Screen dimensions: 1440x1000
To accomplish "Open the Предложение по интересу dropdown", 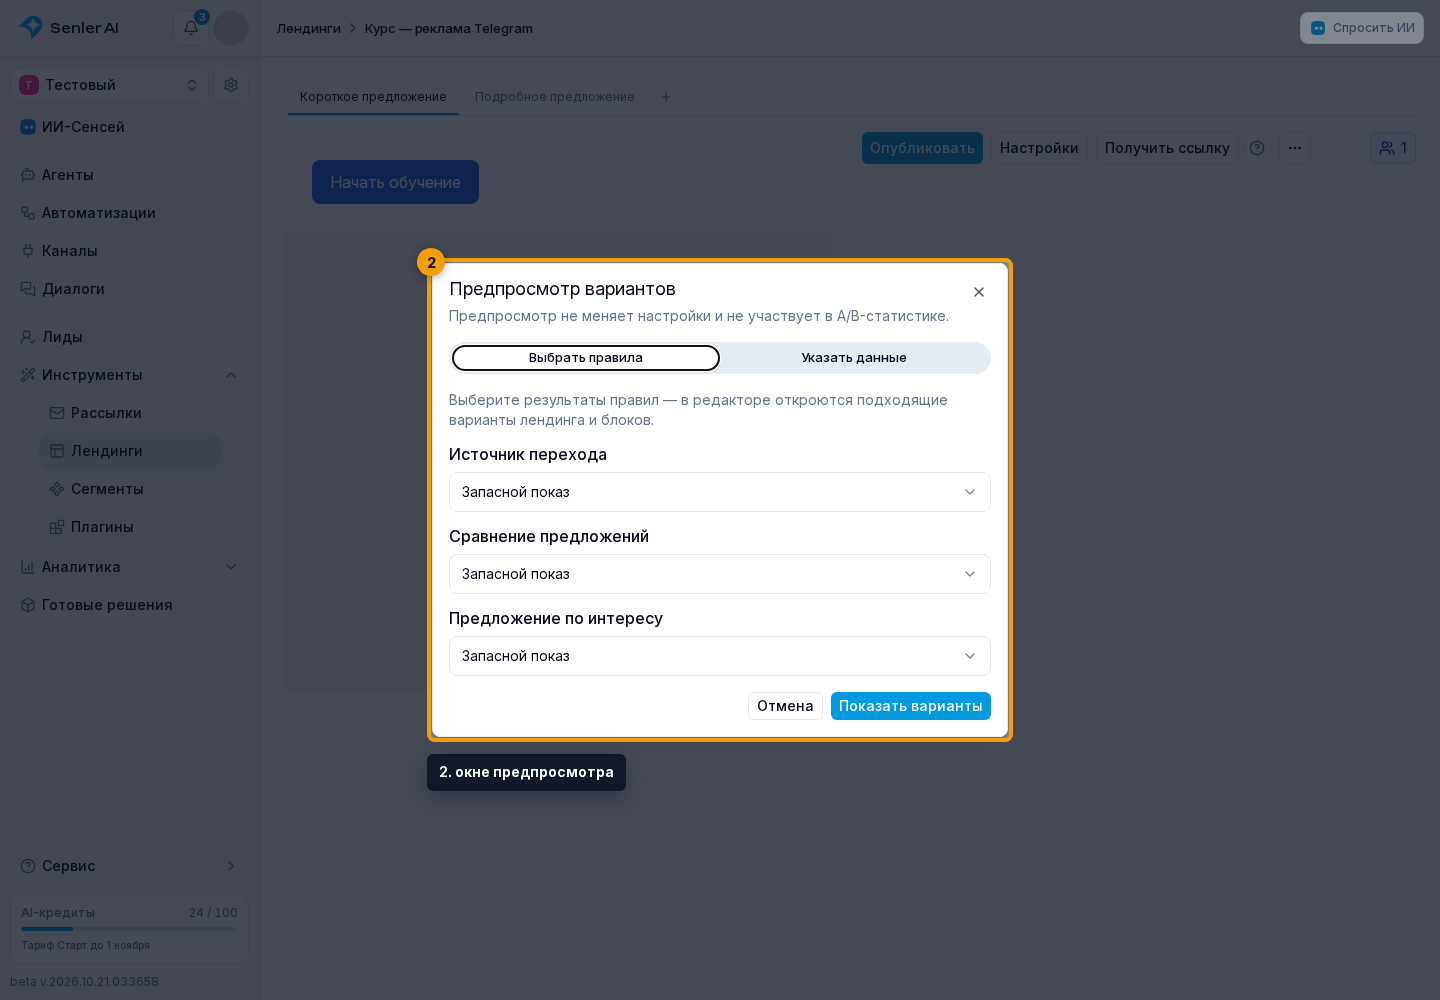I will tap(720, 656).
